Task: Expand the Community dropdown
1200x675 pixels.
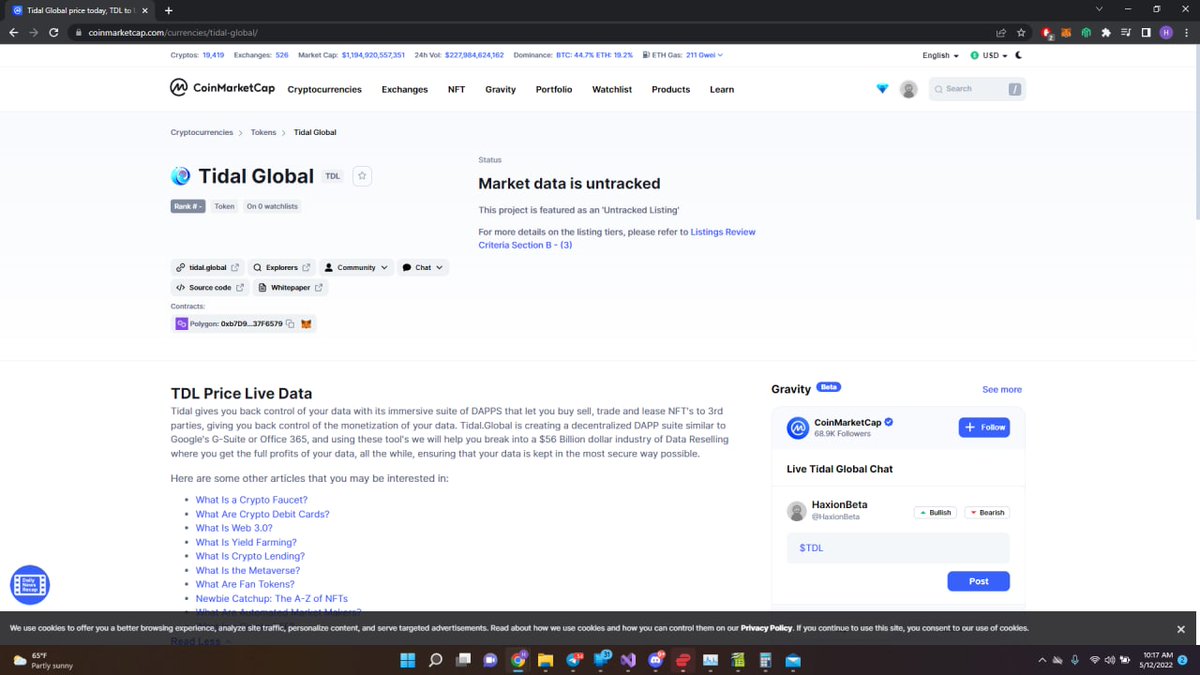Action: click(357, 267)
